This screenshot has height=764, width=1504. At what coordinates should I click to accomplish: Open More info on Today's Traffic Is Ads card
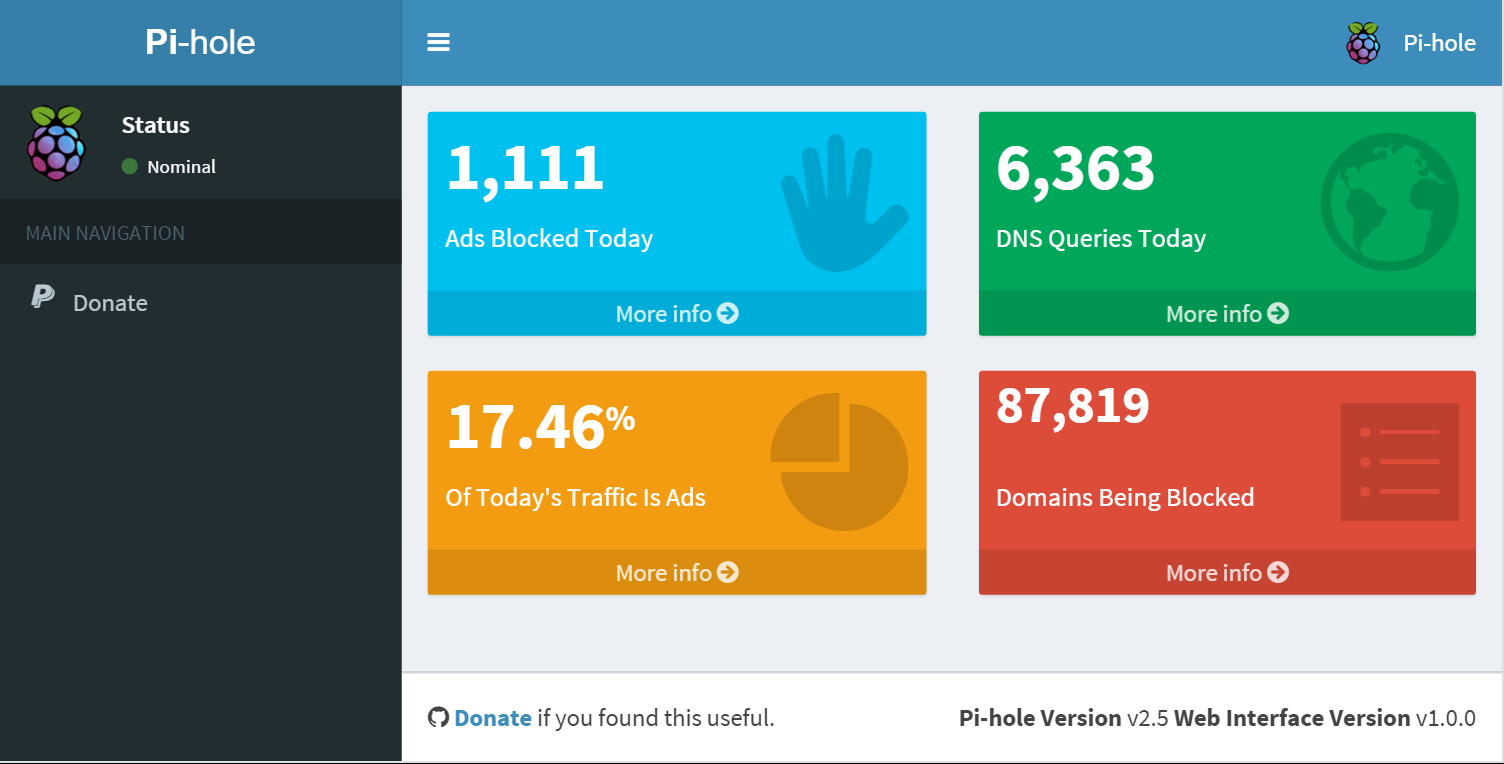click(677, 572)
